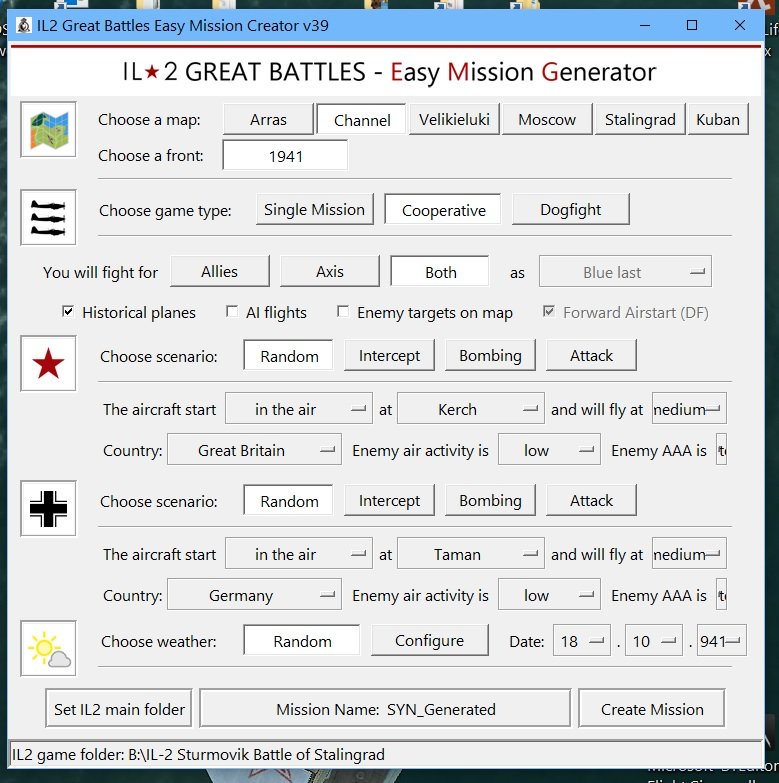Select Bombing scenario for Axis

coord(490,500)
